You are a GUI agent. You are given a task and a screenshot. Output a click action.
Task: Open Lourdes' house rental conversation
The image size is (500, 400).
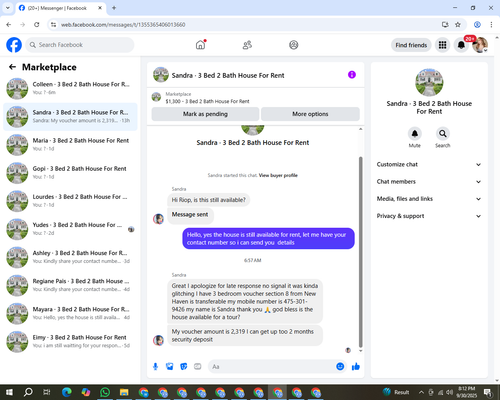[x=70, y=201]
